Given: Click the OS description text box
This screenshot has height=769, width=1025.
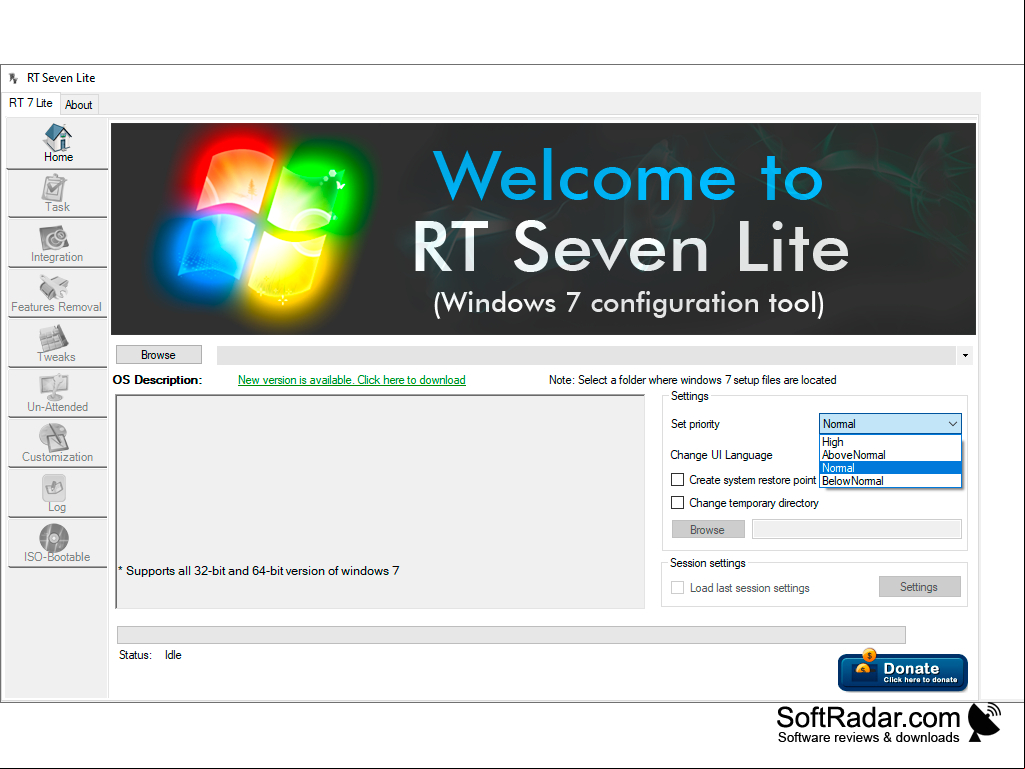Looking at the screenshot, I should [380, 502].
